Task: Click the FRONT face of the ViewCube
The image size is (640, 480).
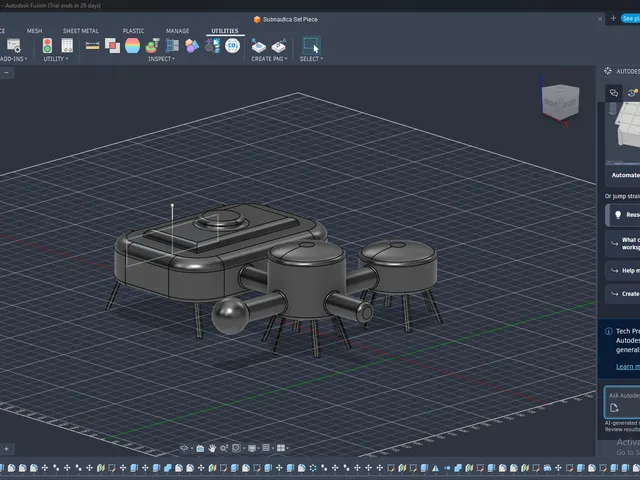Action: [x=551, y=104]
